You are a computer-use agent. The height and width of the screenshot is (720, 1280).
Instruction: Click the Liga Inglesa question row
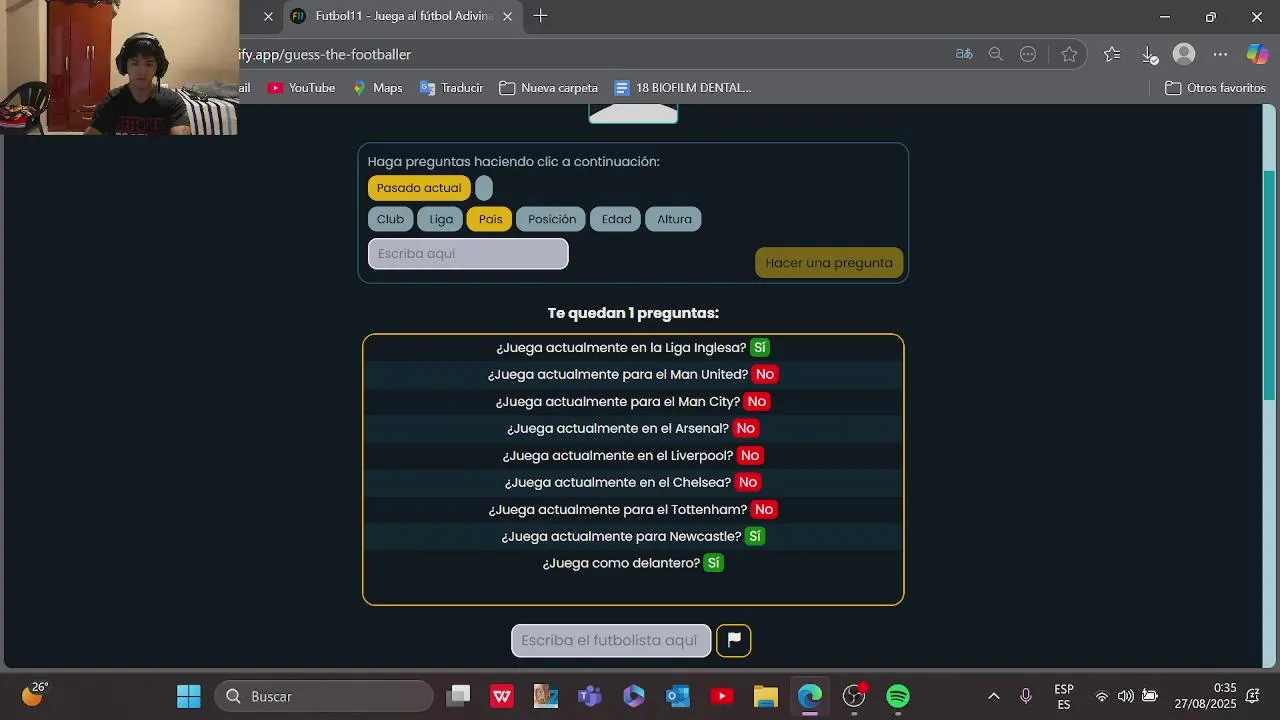tap(633, 347)
